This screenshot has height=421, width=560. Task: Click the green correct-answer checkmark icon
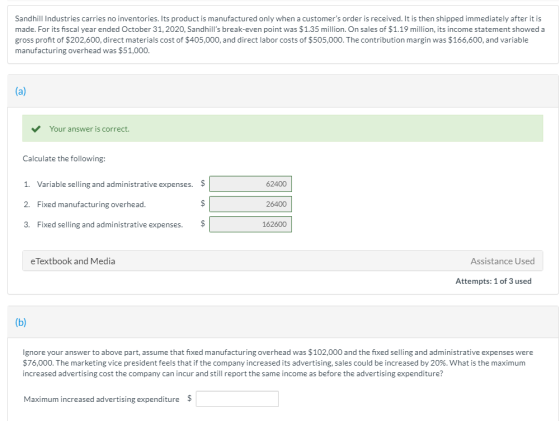(x=36, y=129)
